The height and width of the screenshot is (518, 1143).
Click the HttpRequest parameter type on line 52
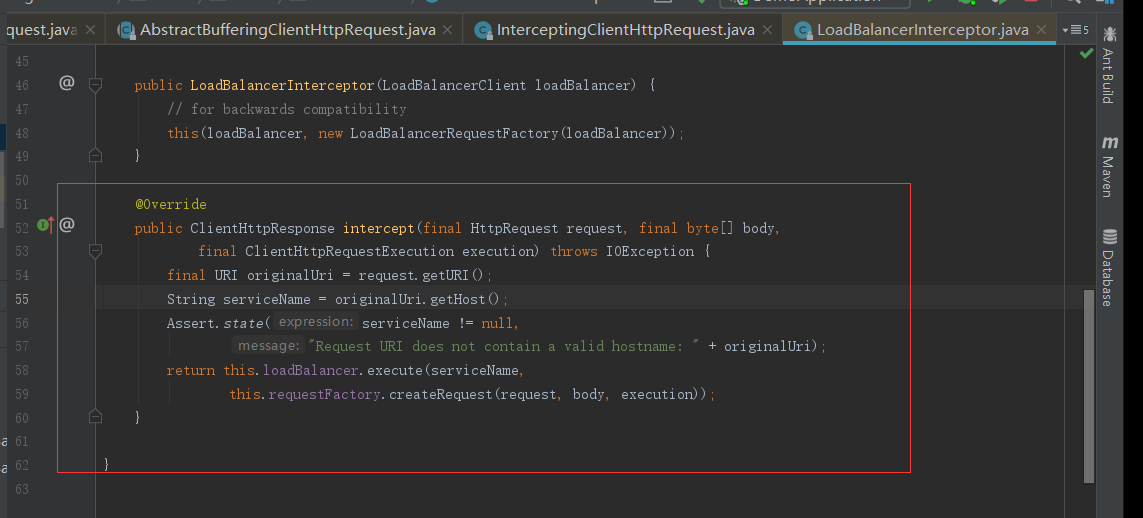(514, 228)
